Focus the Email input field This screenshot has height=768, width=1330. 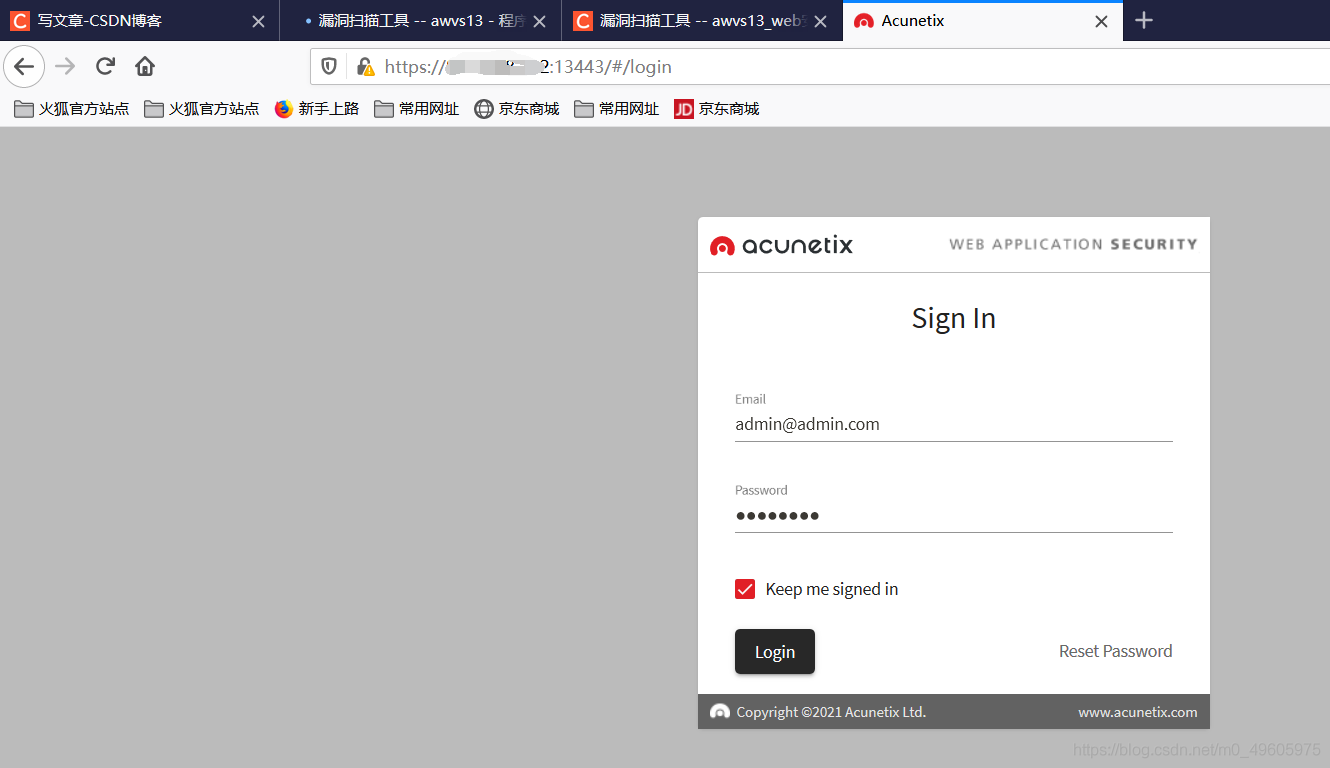[x=954, y=425]
